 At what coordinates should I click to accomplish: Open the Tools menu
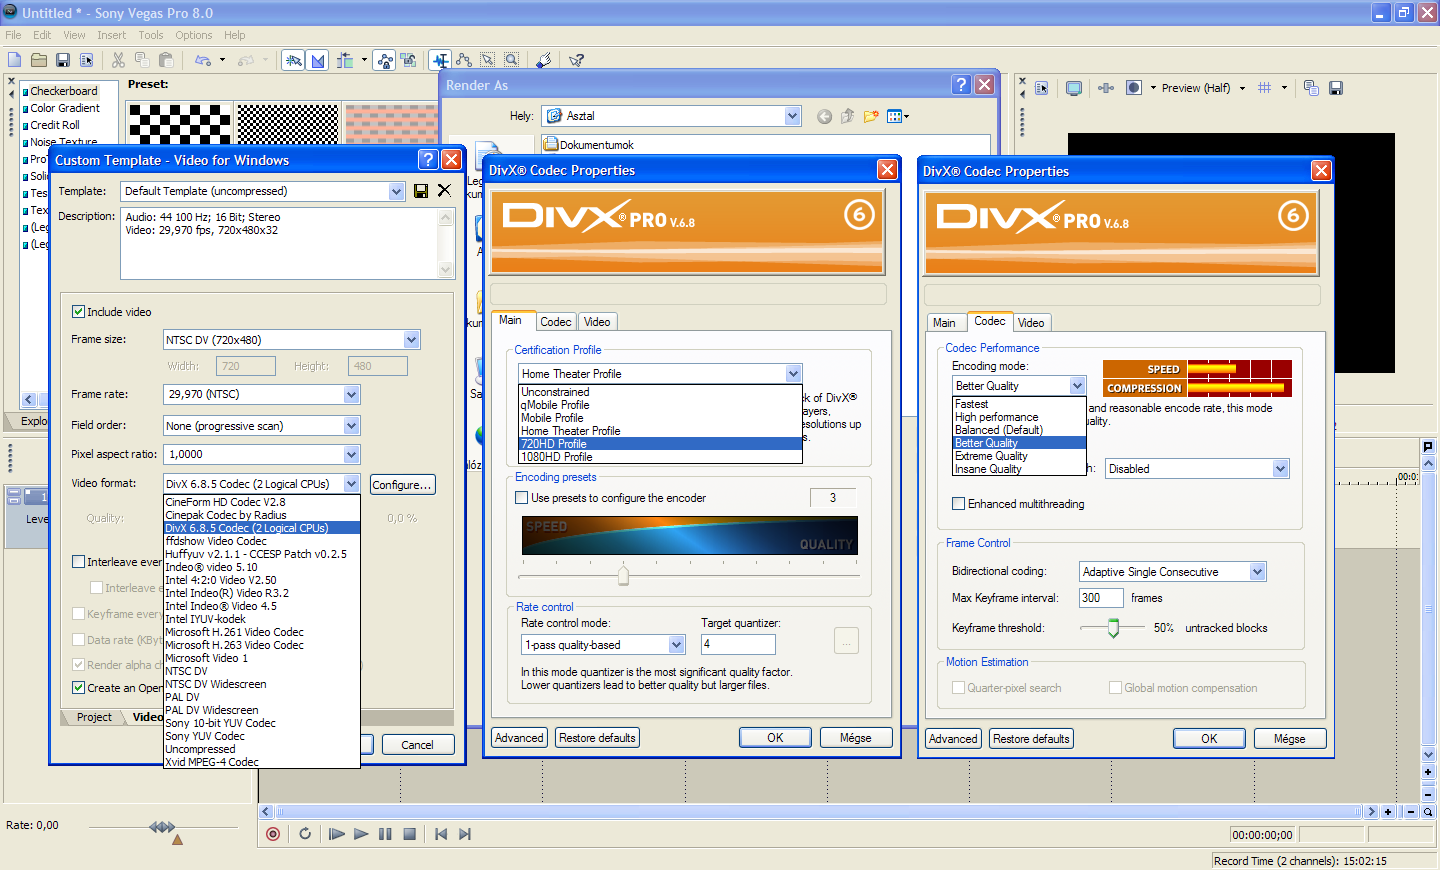coord(151,35)
